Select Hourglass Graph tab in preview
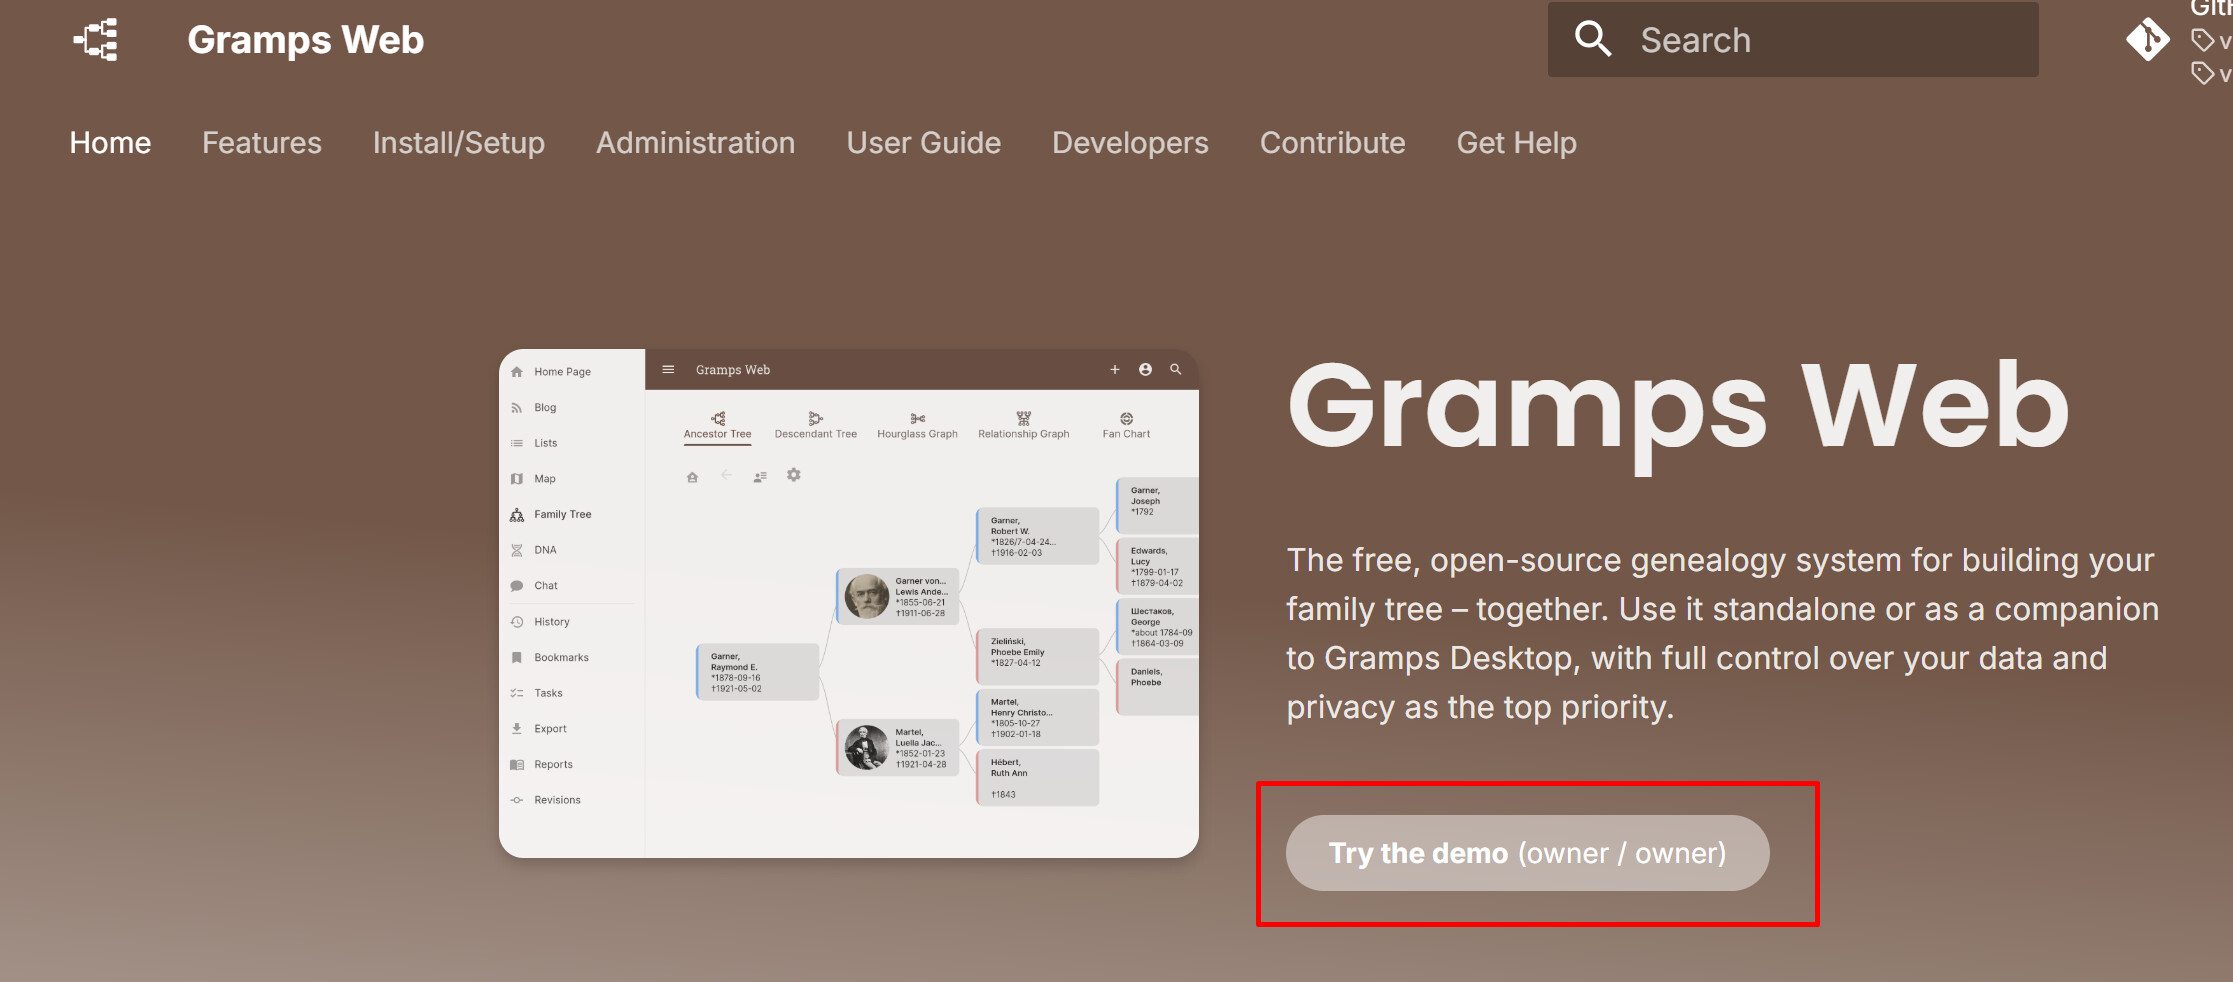Image resolution: width=2233 pixels, height=982 pixels. 917,426
